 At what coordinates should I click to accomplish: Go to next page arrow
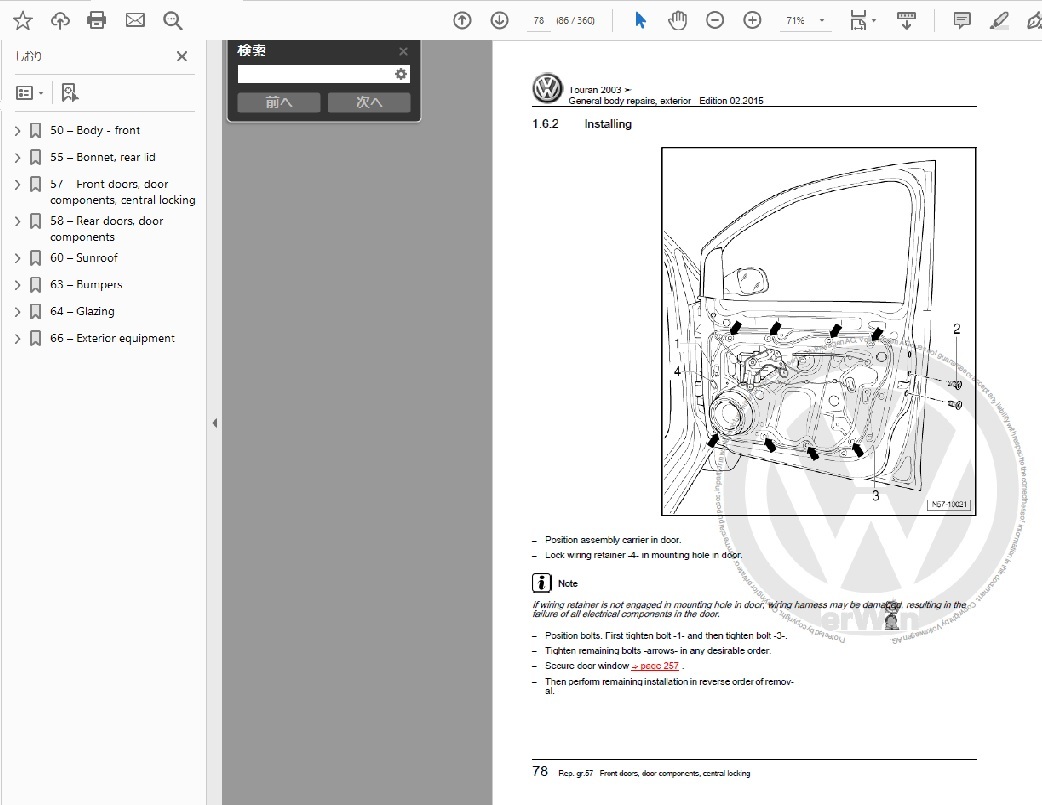click(x=499, y=20)
